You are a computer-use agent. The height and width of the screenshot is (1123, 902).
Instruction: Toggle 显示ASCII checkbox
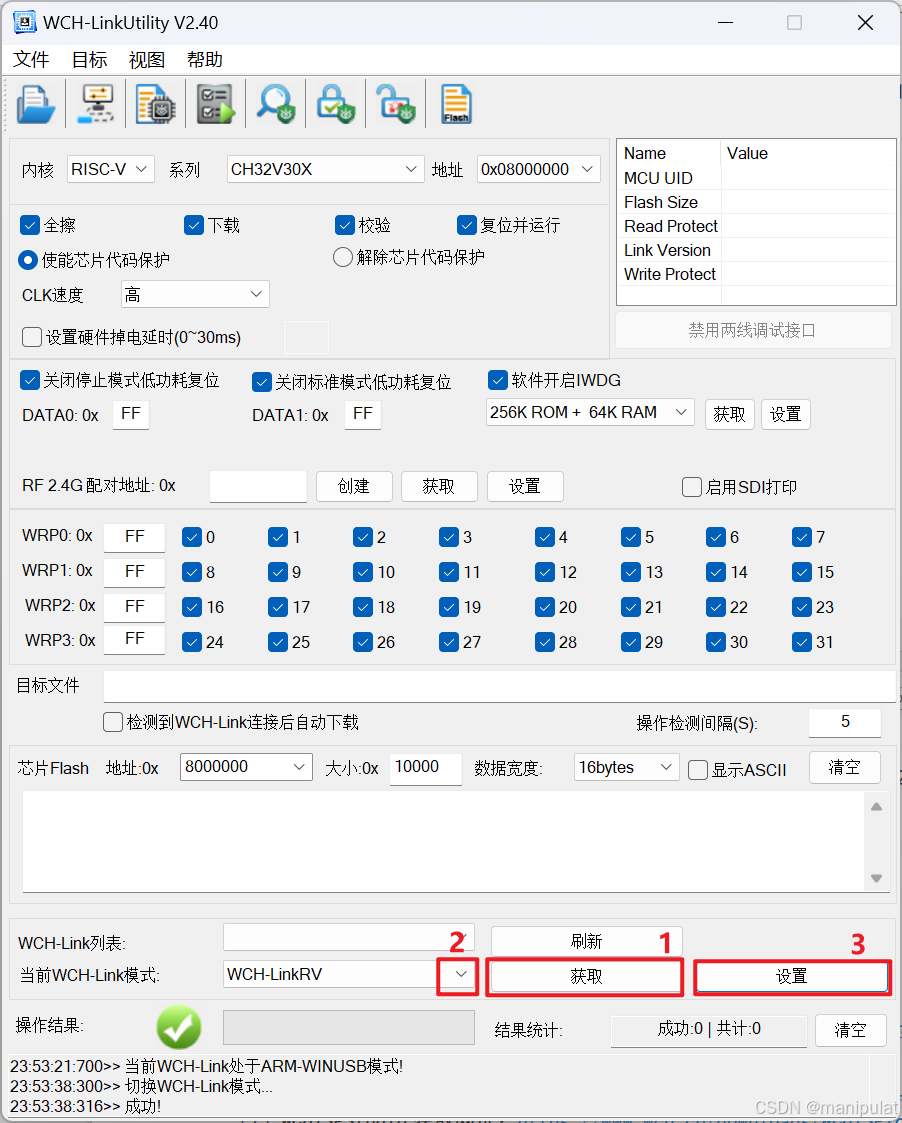tap(698, 770)
